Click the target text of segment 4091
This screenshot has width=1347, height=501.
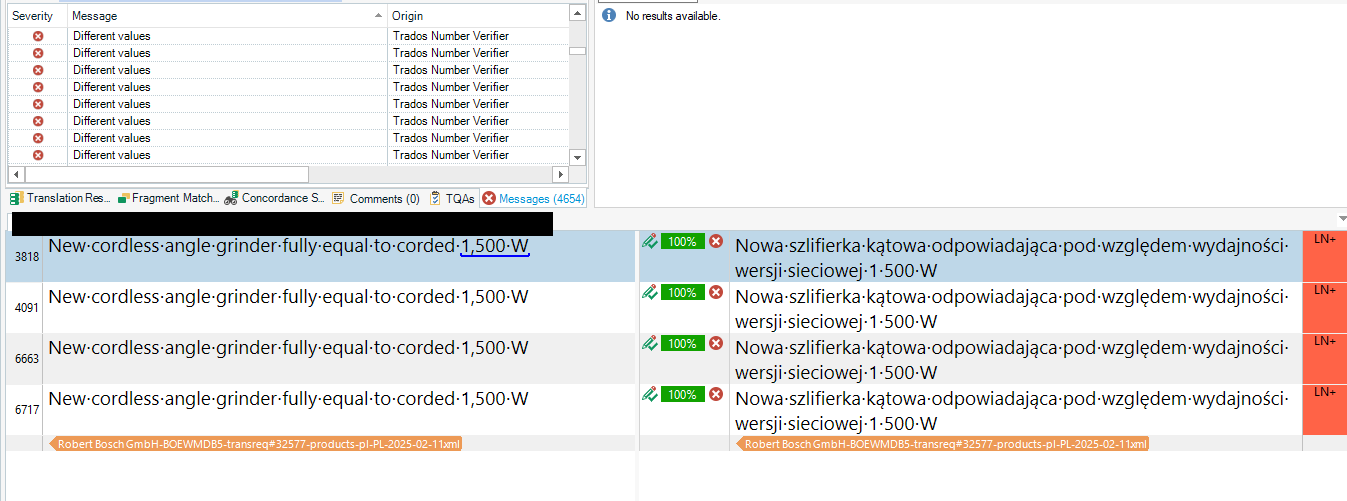coord(1010,308)
